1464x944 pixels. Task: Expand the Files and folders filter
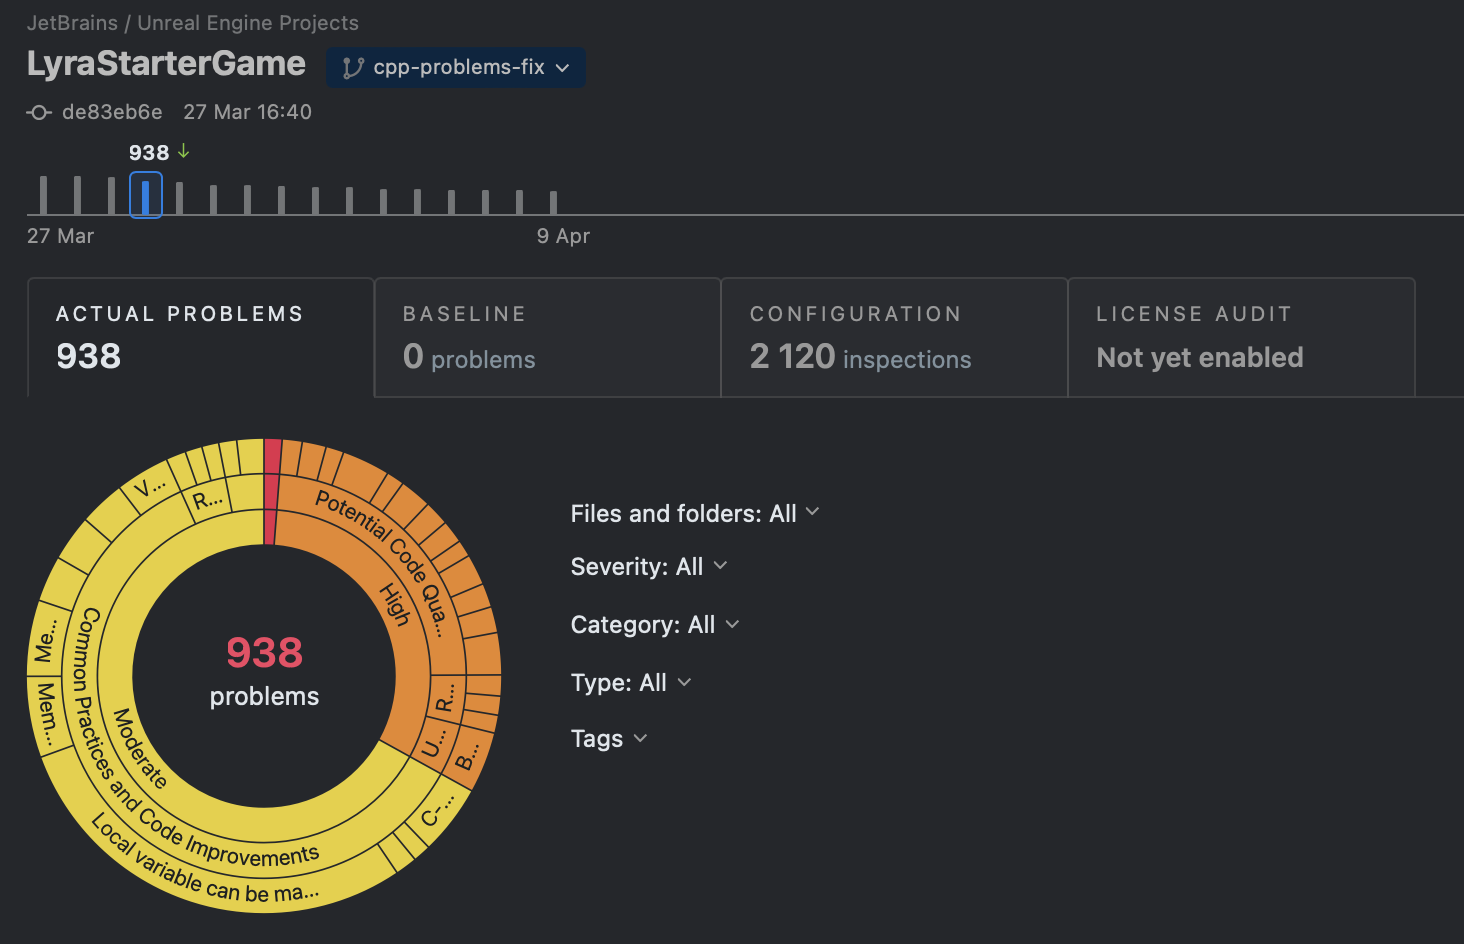point(695,513)
